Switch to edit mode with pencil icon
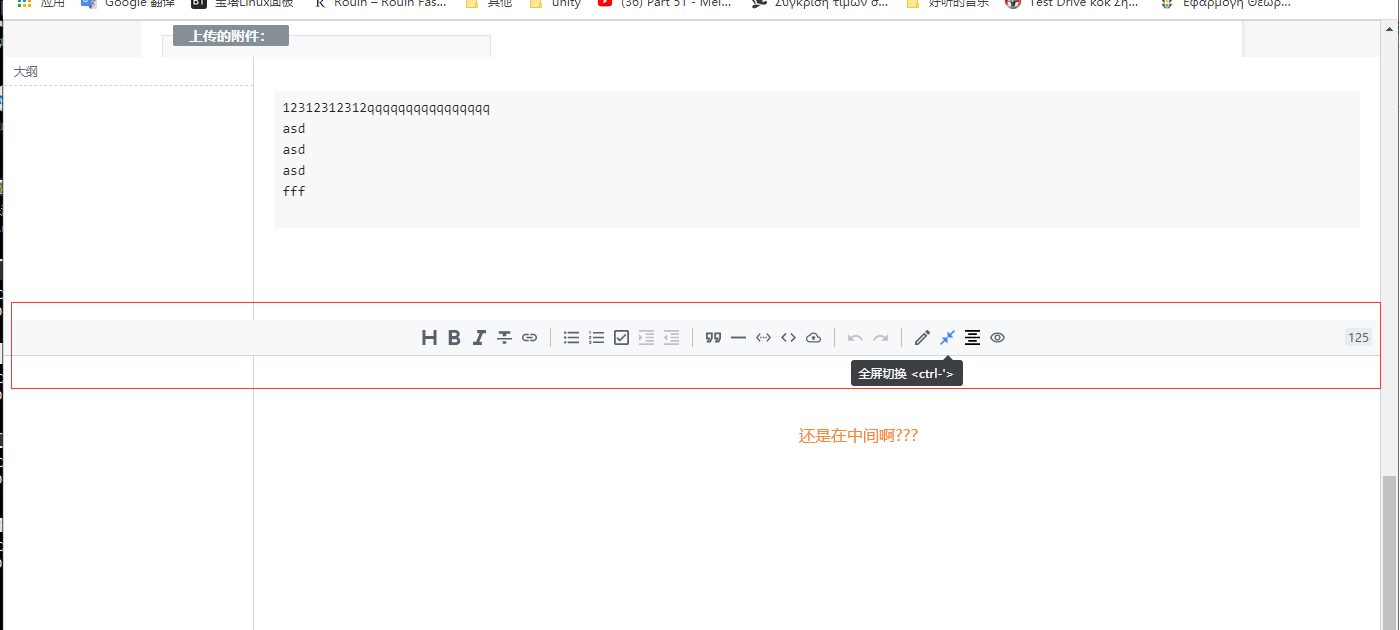 921,337
